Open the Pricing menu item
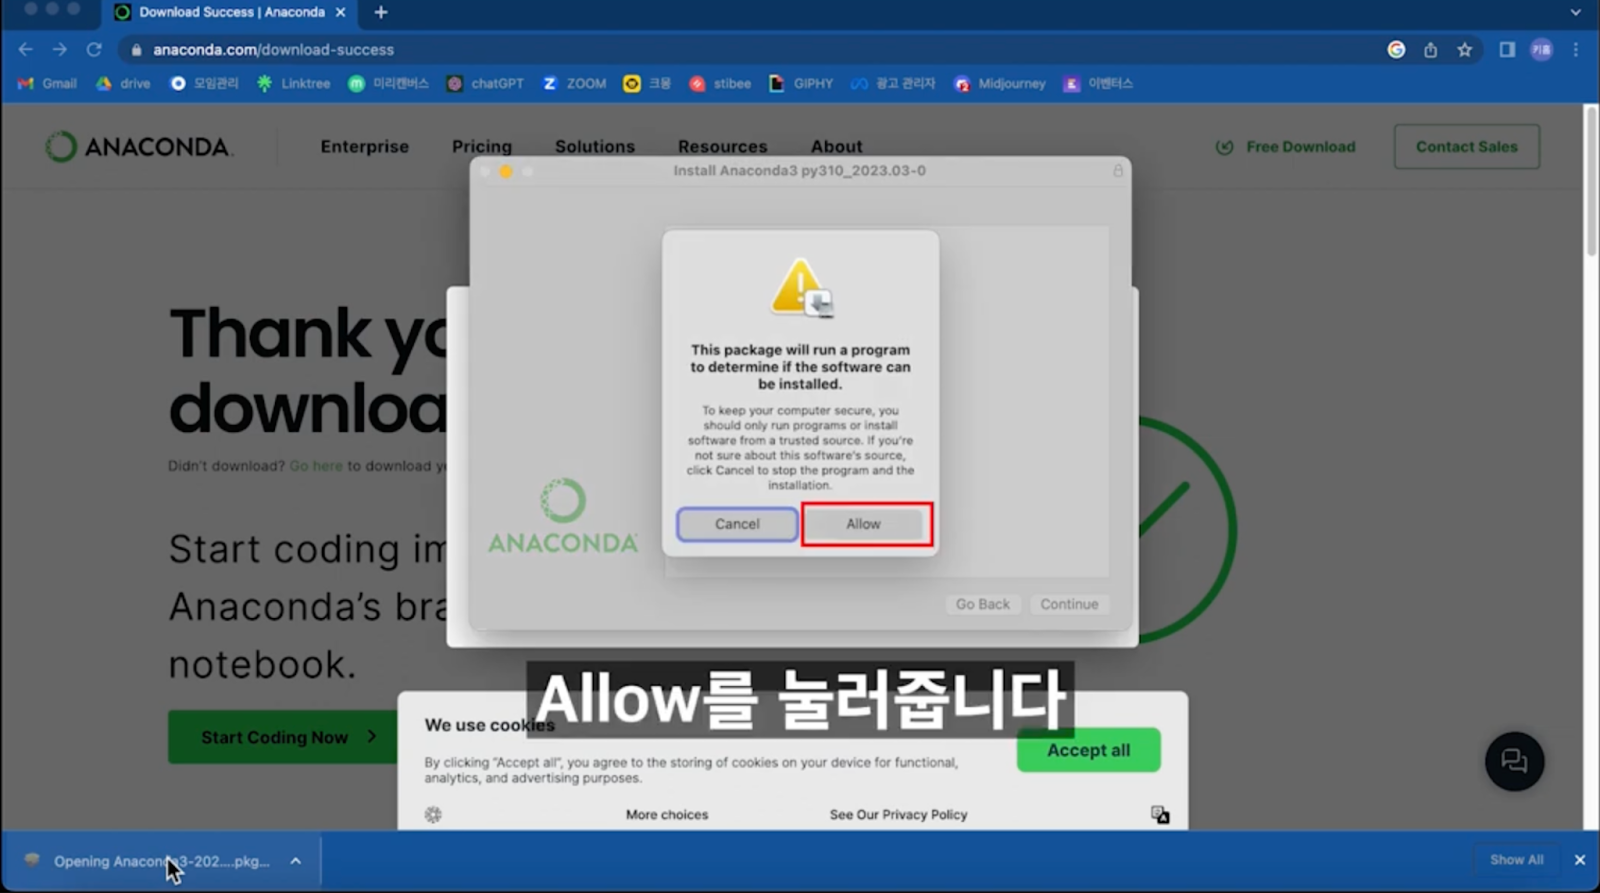This screenshot has width=1600, height=893. click(481, 147)
